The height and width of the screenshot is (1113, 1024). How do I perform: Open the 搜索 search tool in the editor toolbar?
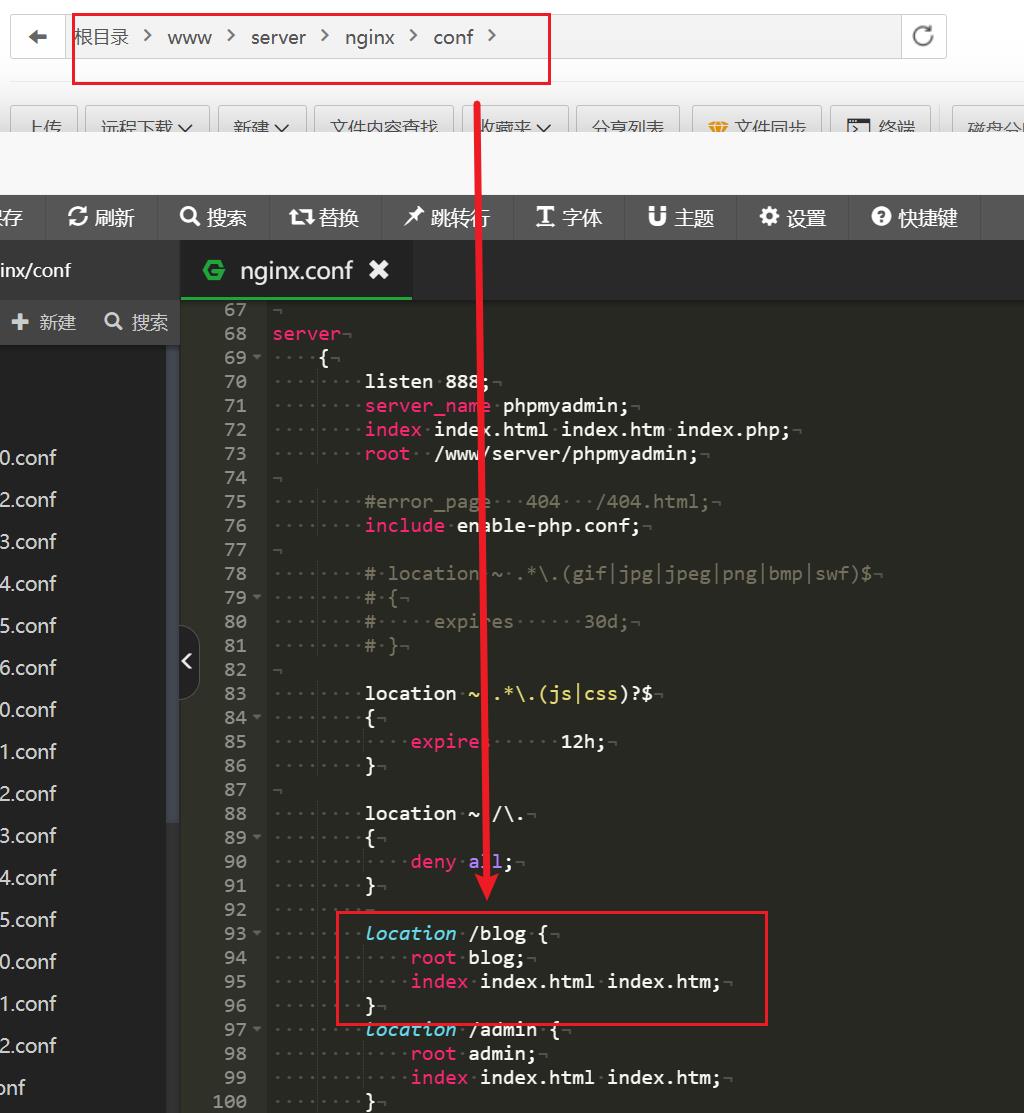tap(214, 217)
